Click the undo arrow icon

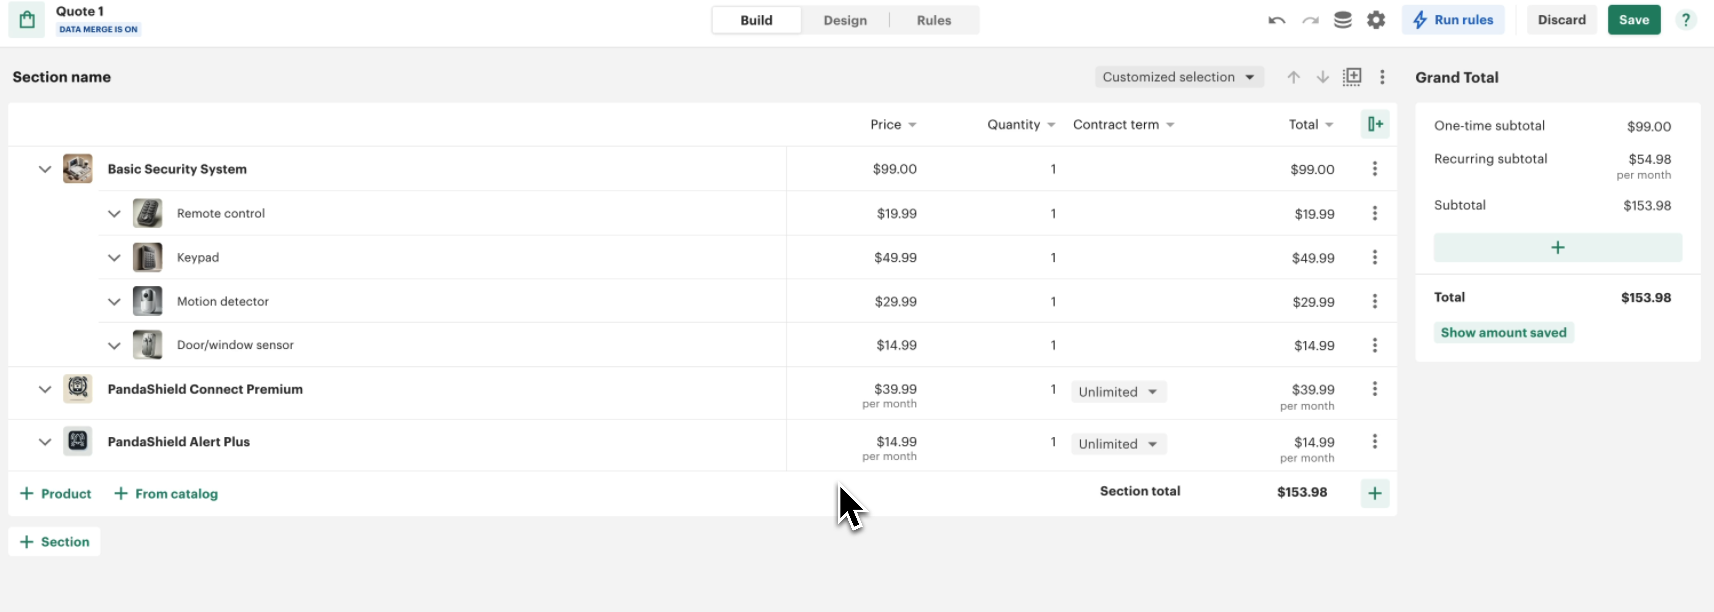(x=1277, y=20)
